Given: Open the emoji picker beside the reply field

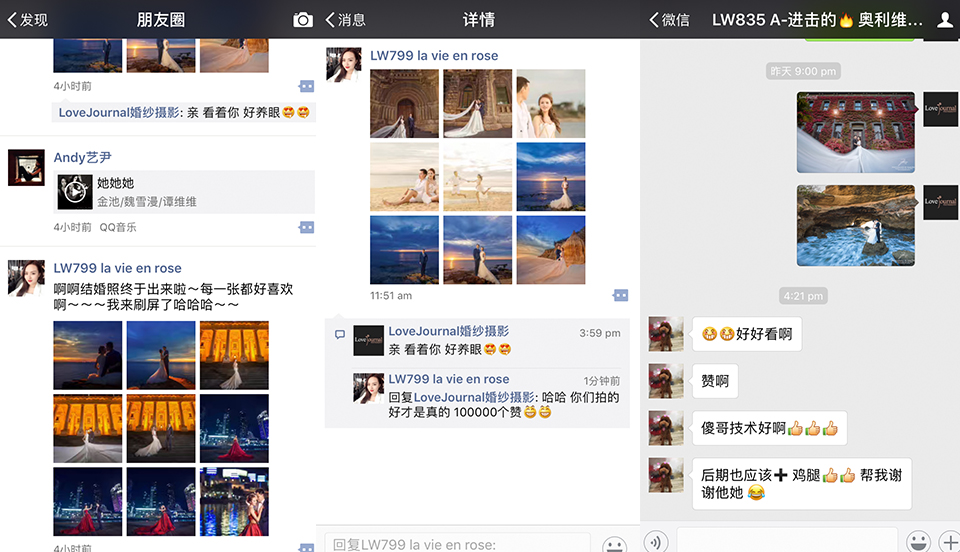Looking at the screenshot, I should pyautogui.click(x=614, y=544).
